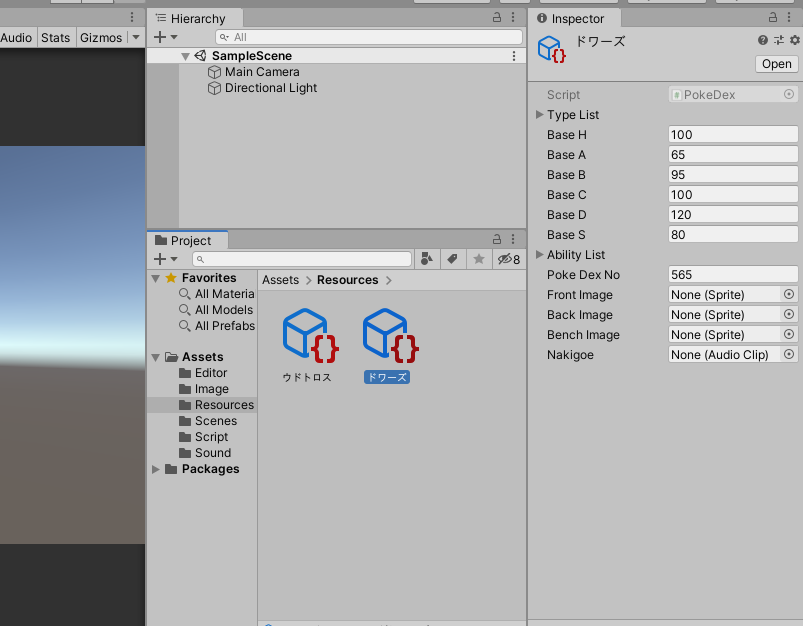
Task: Edit the Base D value field
Action: click(733, 215)
